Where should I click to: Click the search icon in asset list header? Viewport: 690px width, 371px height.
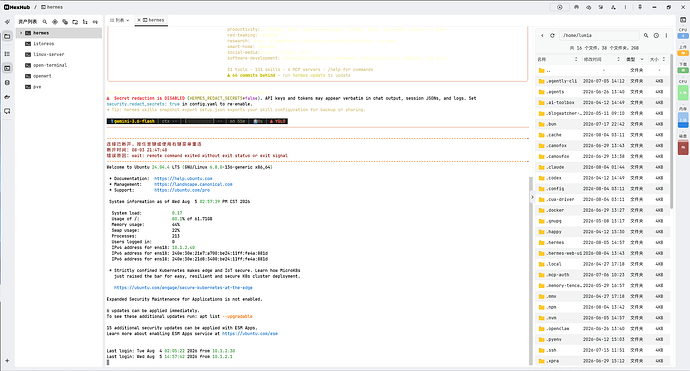(x=44, y=22)
